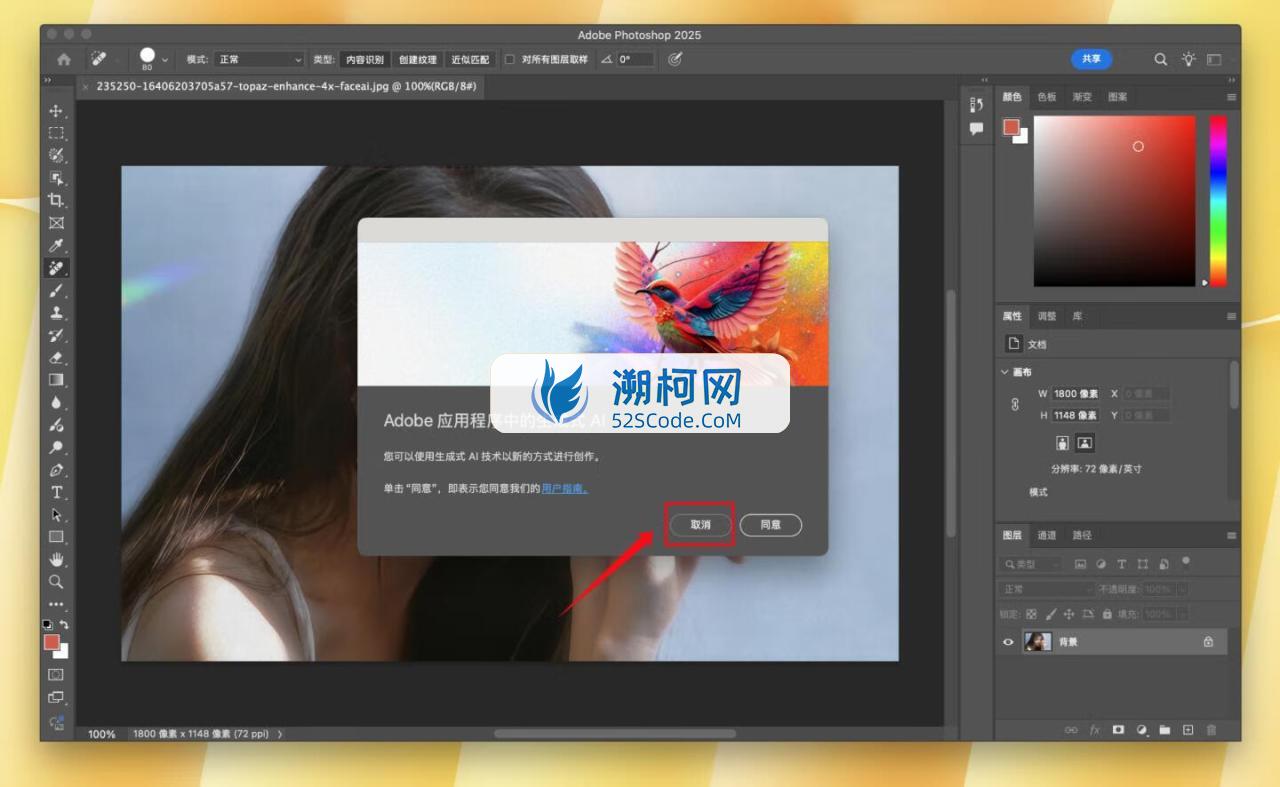Viewport: 1280px width, 787px height.
Task: Select the Eraser tool
Action: click(56, 357)
